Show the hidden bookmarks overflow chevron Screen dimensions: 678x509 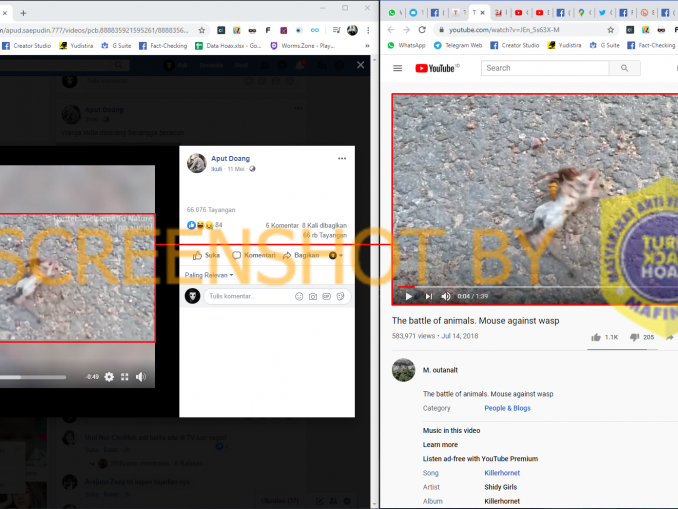coord(367,45)
